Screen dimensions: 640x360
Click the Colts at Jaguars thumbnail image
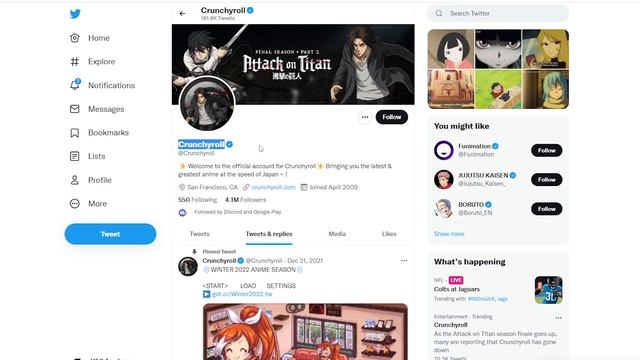point(549,290)
